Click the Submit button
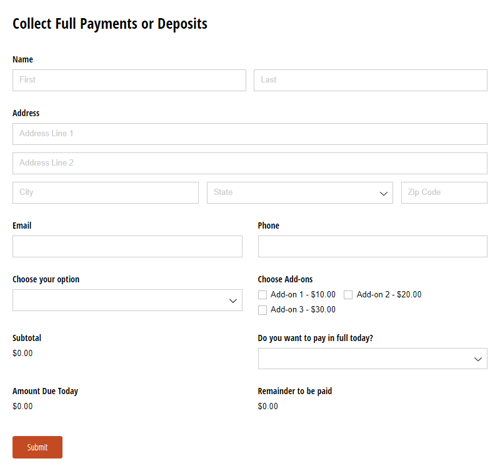500x471 pixels. [x=37, y=447]
